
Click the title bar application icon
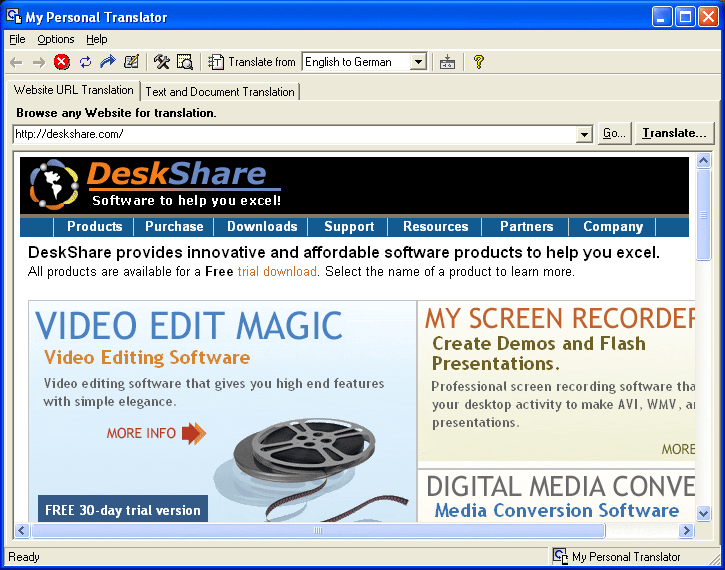(x=14, y=17)
